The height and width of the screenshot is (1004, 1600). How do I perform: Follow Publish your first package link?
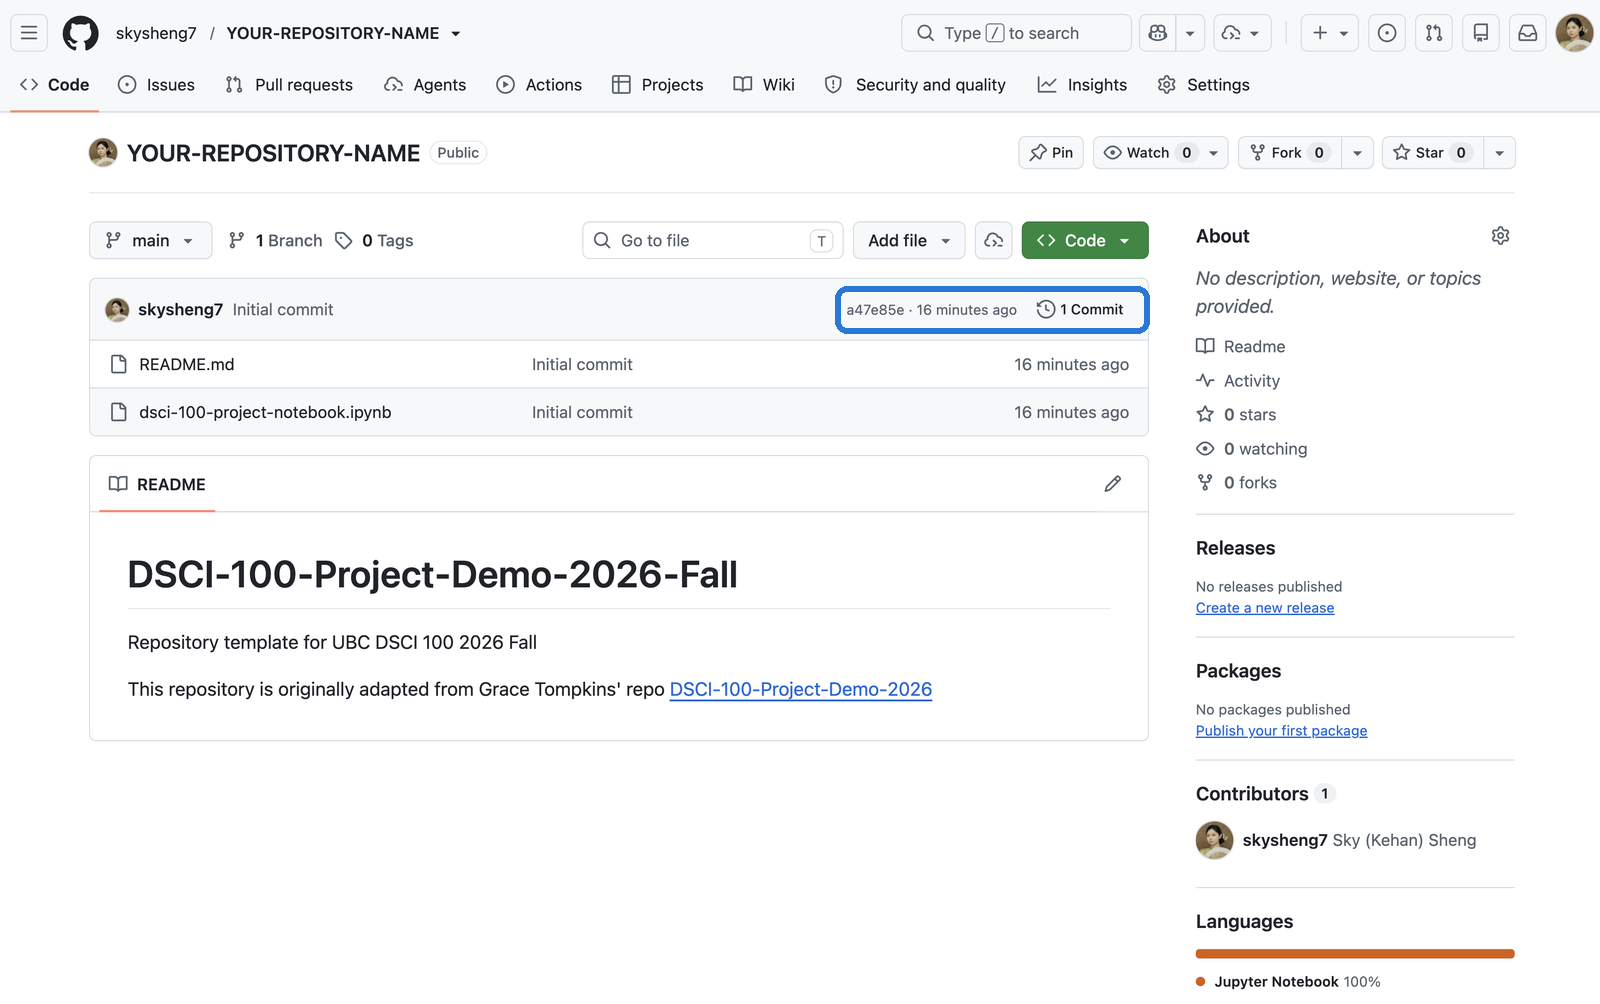pyautogui.click(x=1281, y=731)
